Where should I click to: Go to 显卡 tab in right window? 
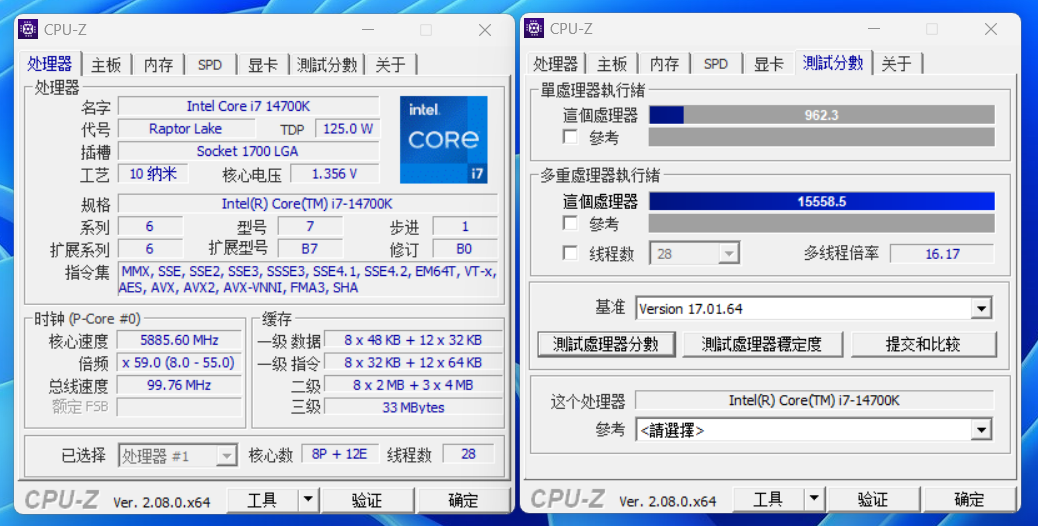[x=769, y=64]
